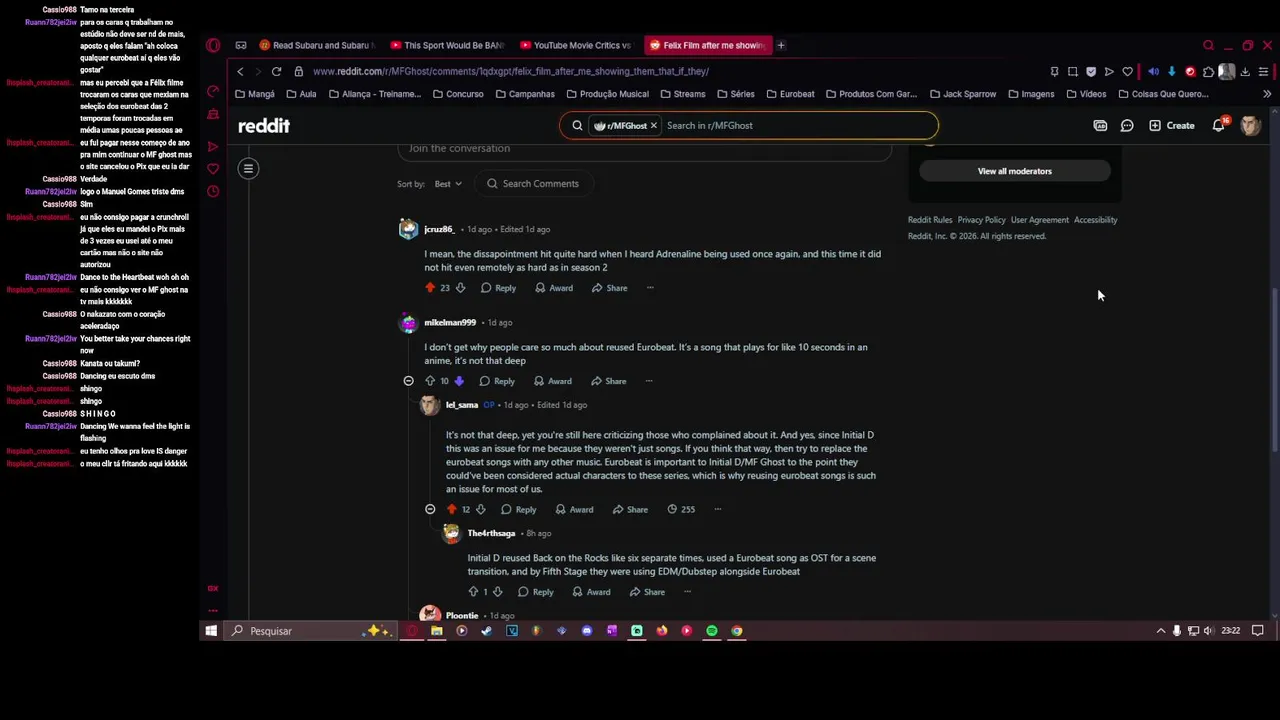This screenshot has width=1280, height=720.
Task: Open the workspaces icon beside the tabs
Action: 241,45
